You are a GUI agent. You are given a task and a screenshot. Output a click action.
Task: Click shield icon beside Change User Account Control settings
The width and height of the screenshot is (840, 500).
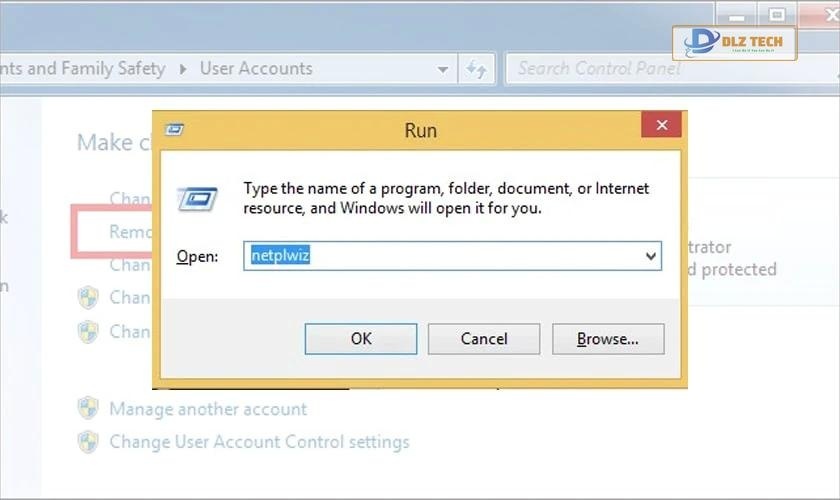(x=89, y=441)
